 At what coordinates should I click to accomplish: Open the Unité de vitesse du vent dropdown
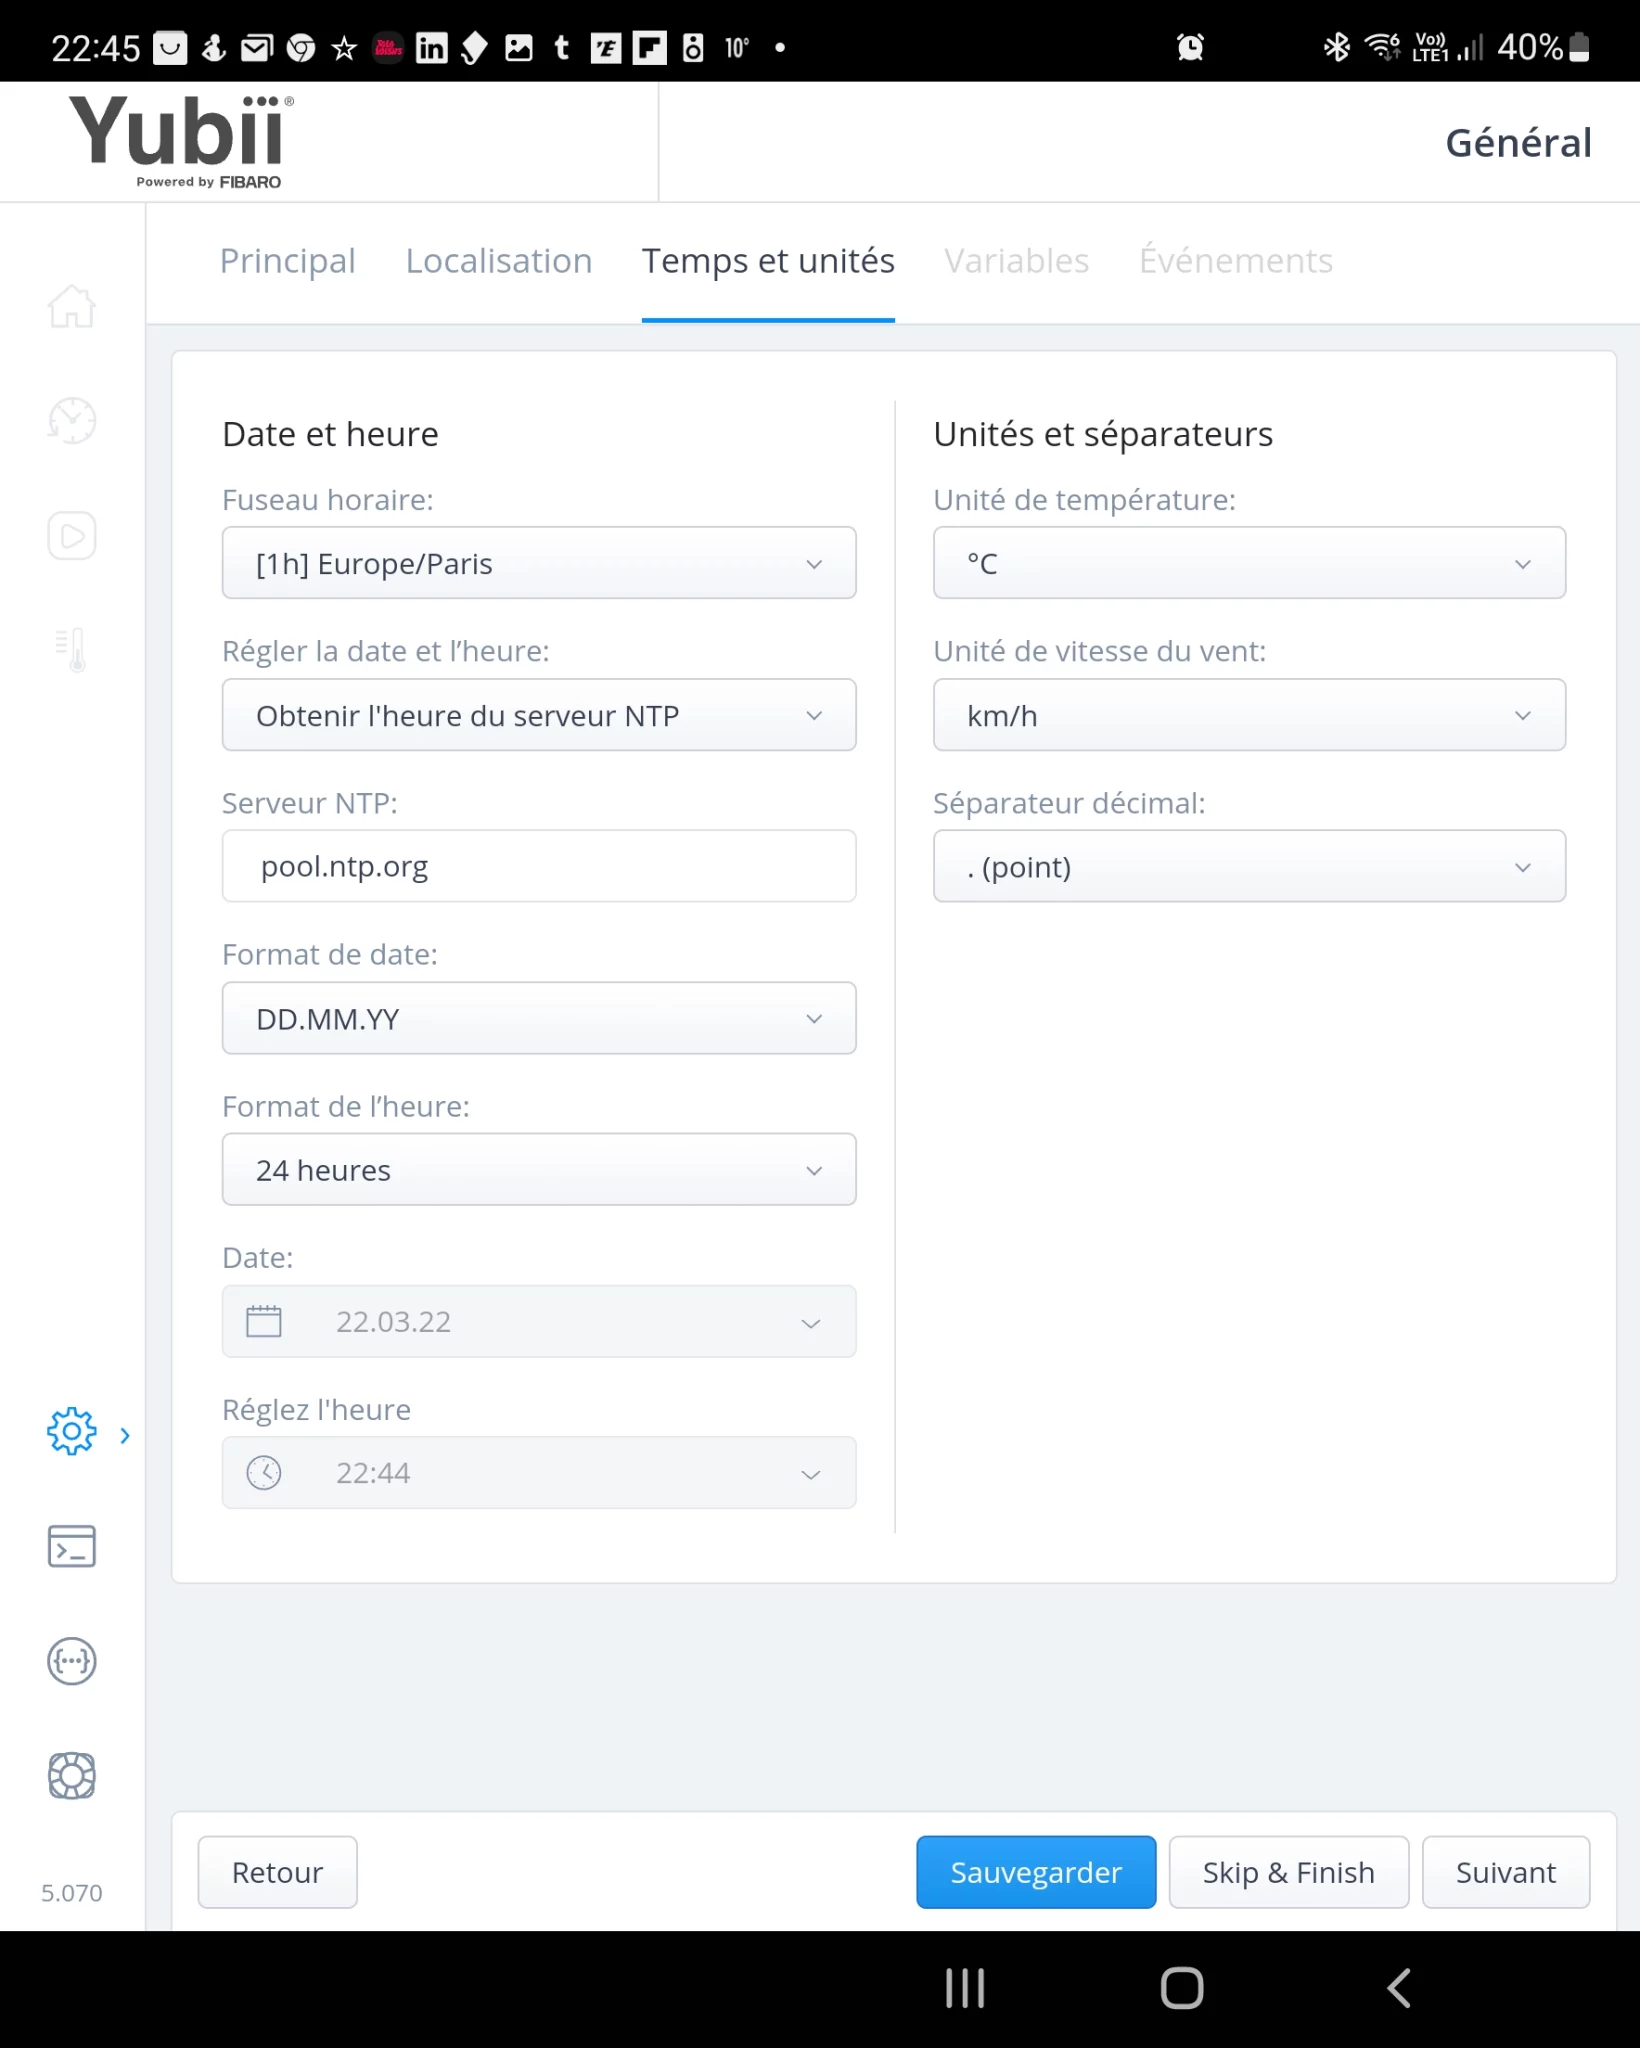coord(1249,715)
